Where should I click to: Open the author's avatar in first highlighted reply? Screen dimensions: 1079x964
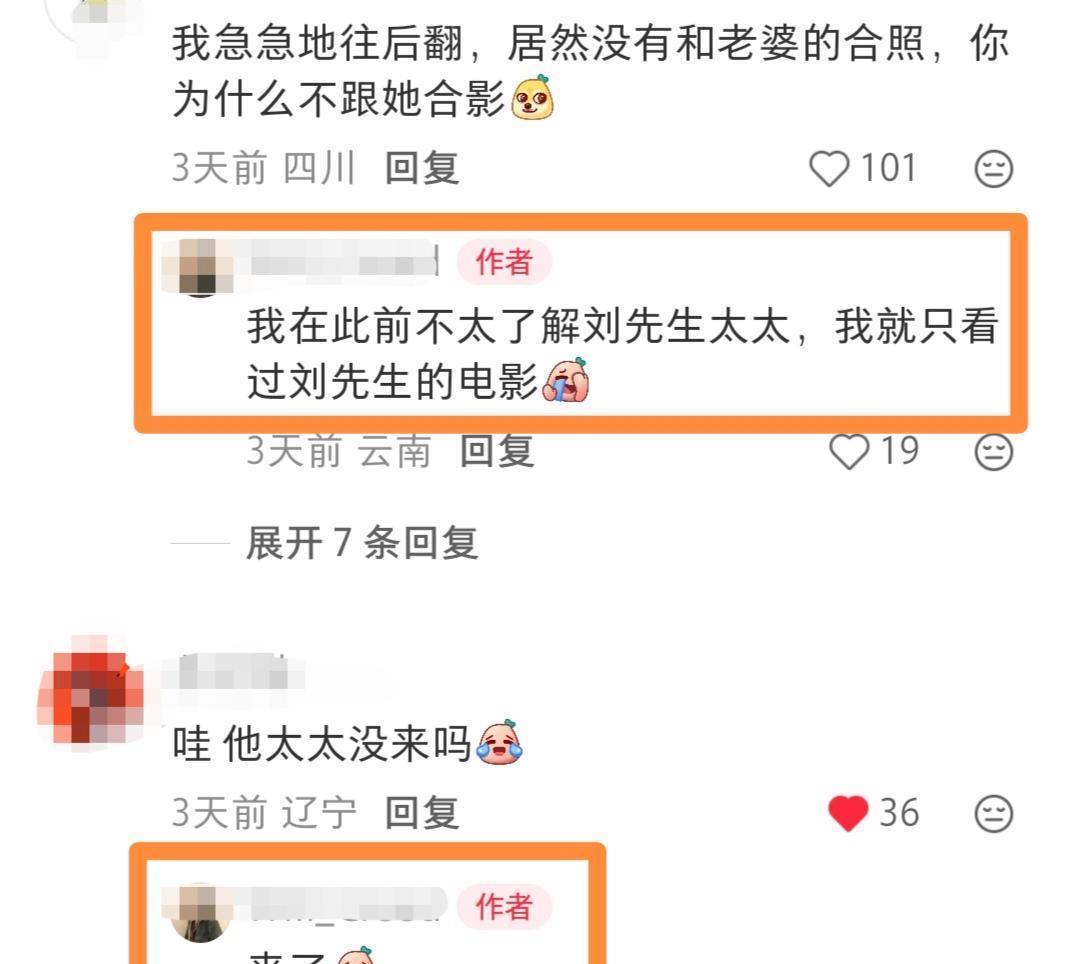tap(199, 267)
